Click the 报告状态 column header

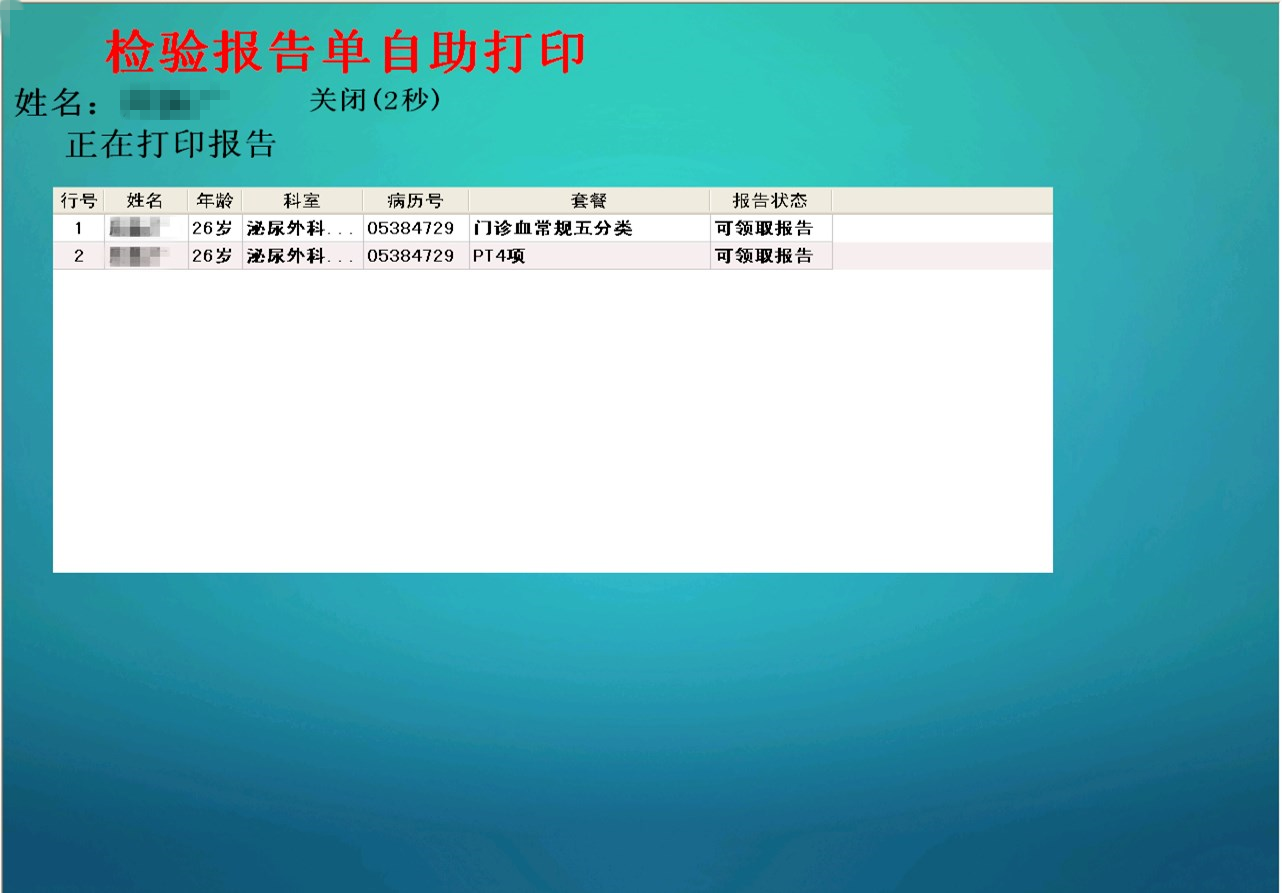[770, 200]
